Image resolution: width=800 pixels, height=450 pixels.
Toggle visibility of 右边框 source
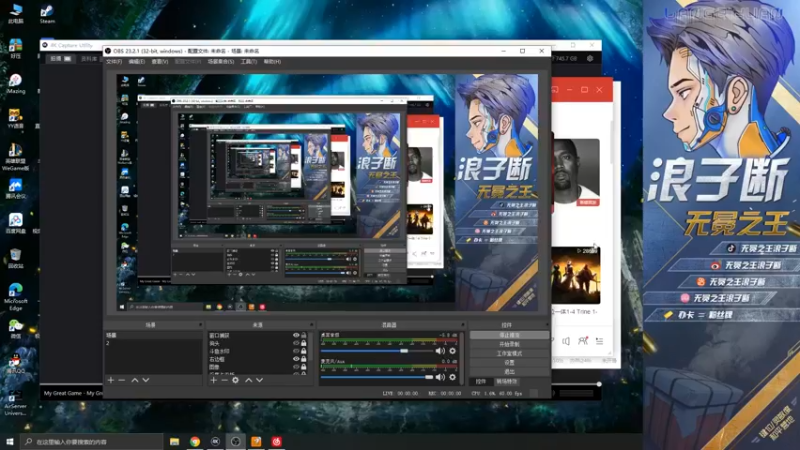[x=296, y=359]
